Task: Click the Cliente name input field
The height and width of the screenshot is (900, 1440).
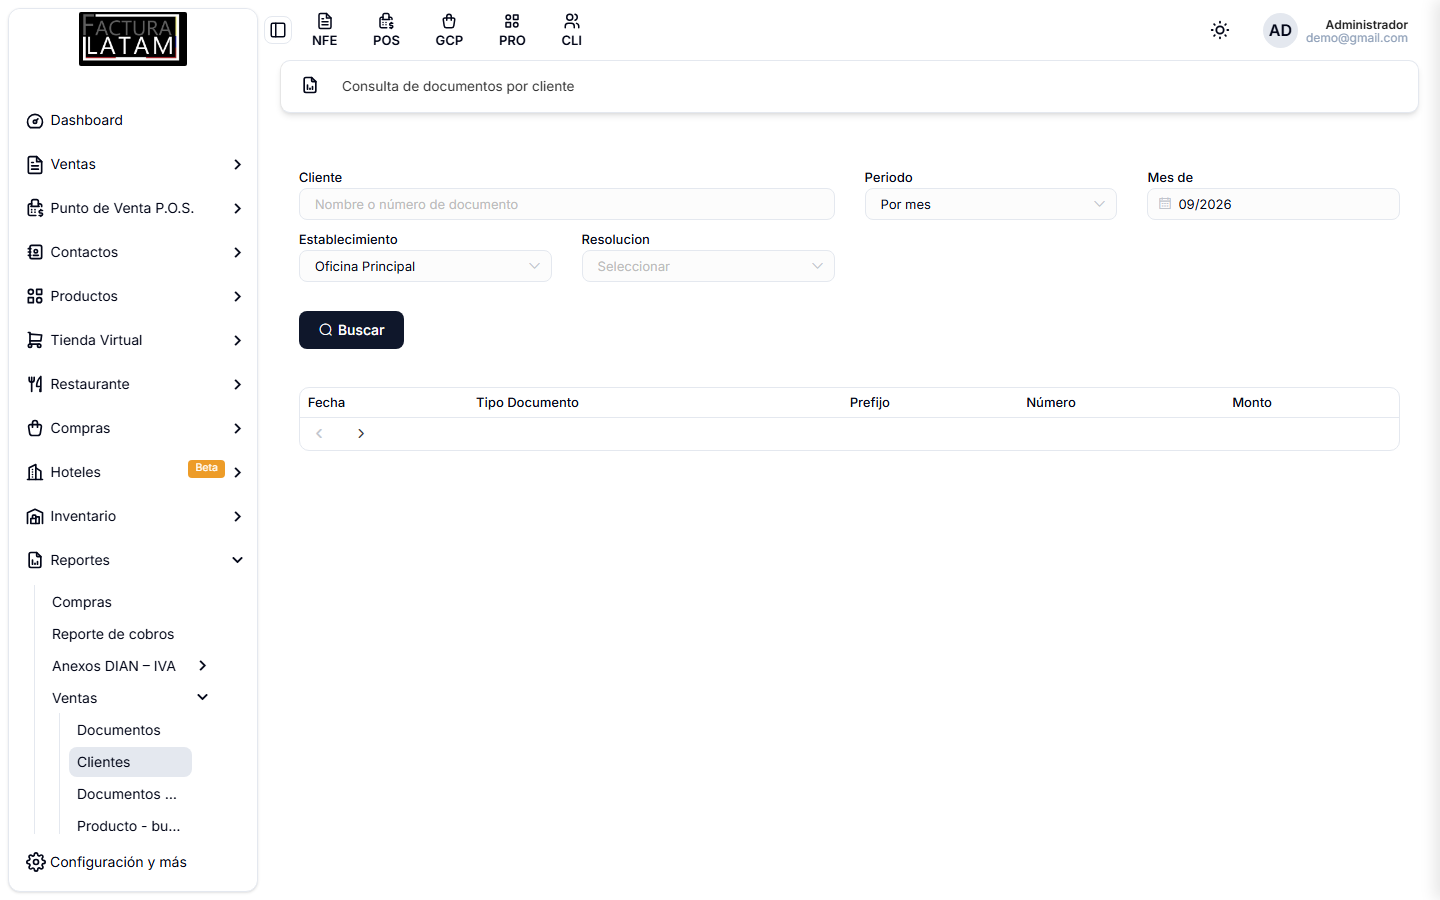Action: coord(566,204)
